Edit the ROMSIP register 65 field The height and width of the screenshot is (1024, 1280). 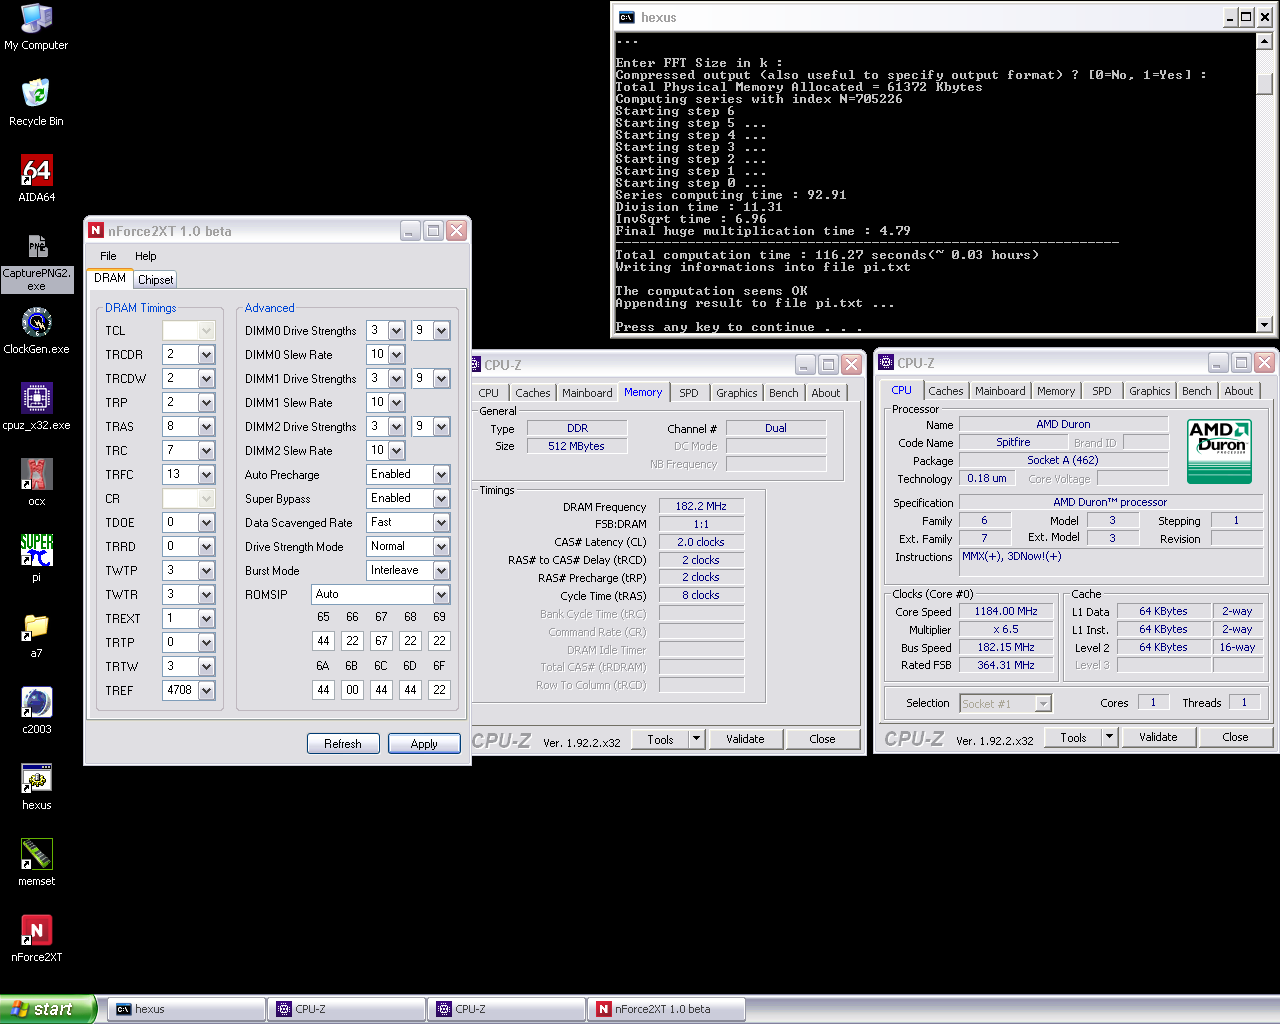323,641
